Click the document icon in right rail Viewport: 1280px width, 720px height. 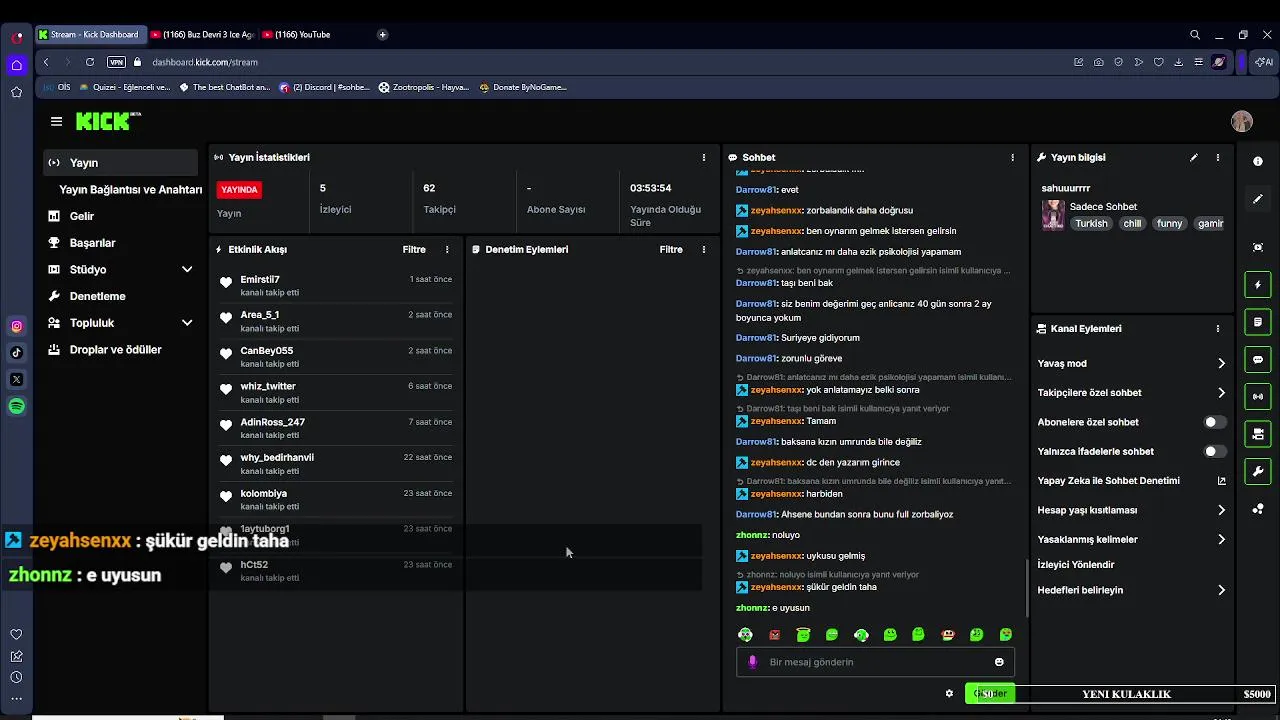click(x=1258, y=322)
